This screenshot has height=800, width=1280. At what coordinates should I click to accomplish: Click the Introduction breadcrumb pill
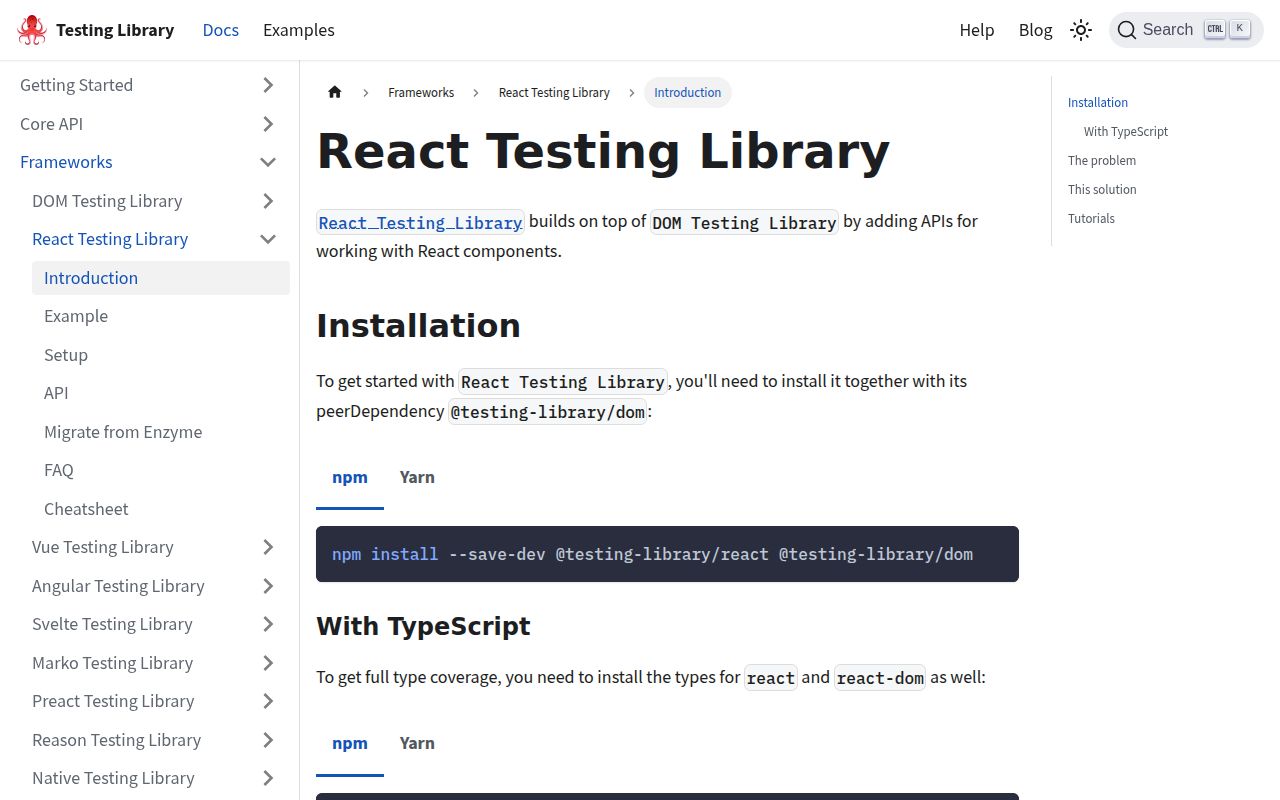tap(688, 92)
